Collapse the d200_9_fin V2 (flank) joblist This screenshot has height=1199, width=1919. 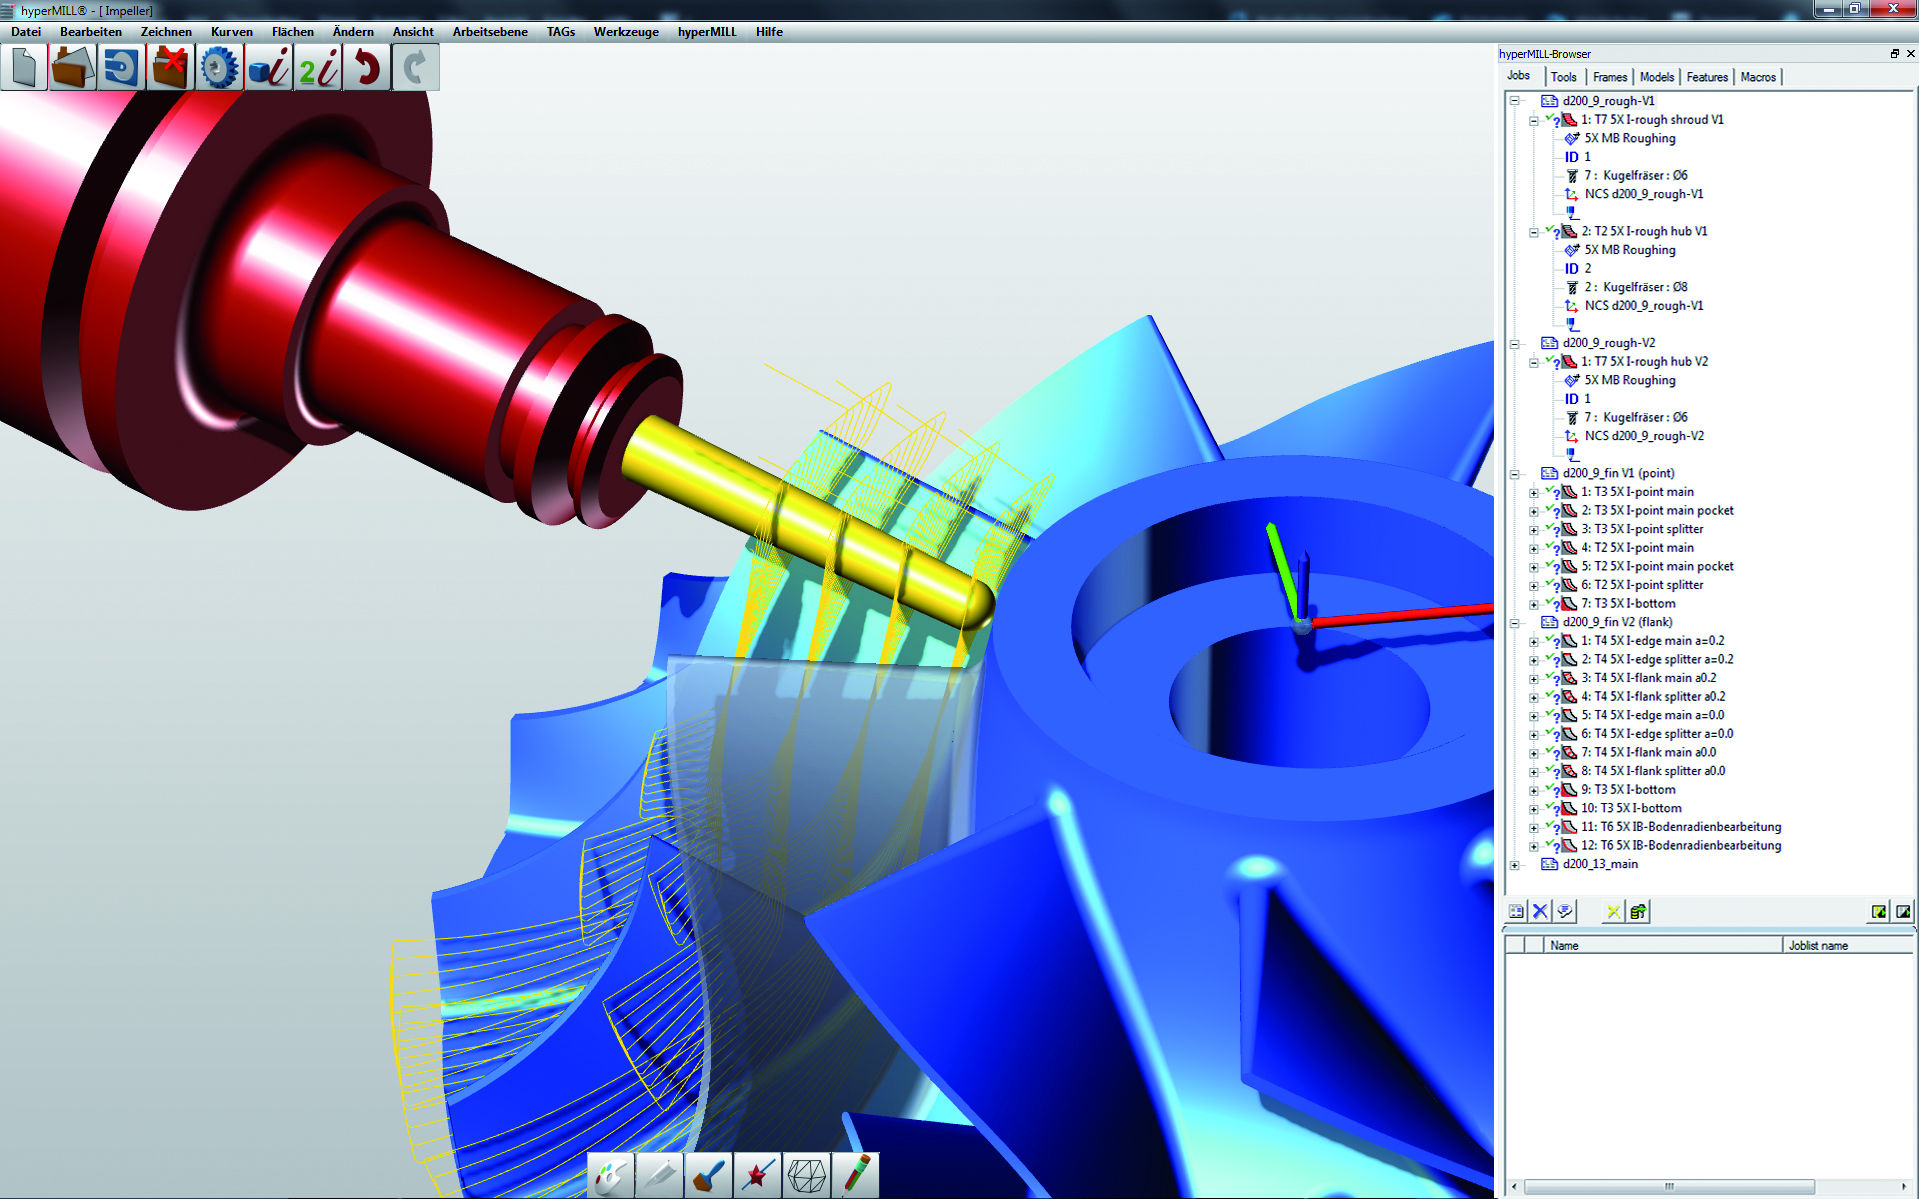point(1515,623)
